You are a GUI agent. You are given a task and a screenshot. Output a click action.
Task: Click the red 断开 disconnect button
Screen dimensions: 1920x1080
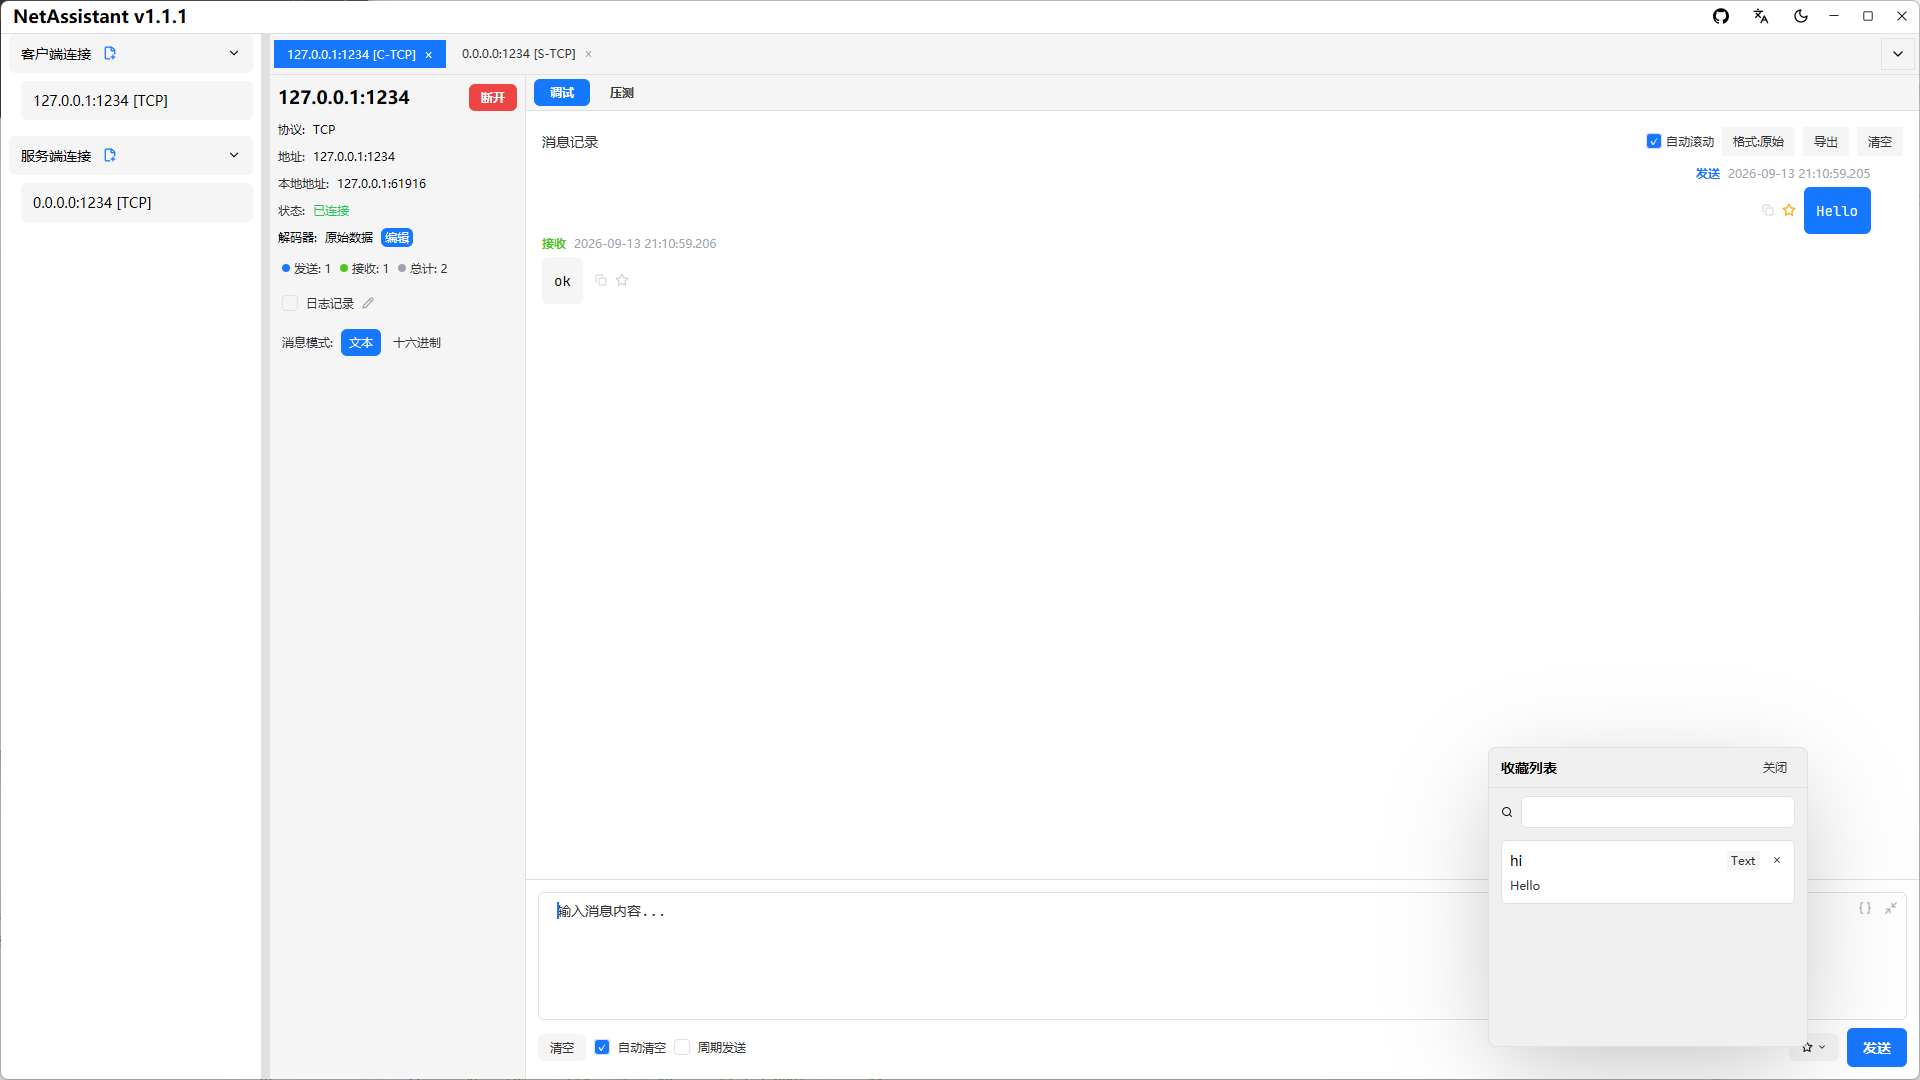coord(493,97)
